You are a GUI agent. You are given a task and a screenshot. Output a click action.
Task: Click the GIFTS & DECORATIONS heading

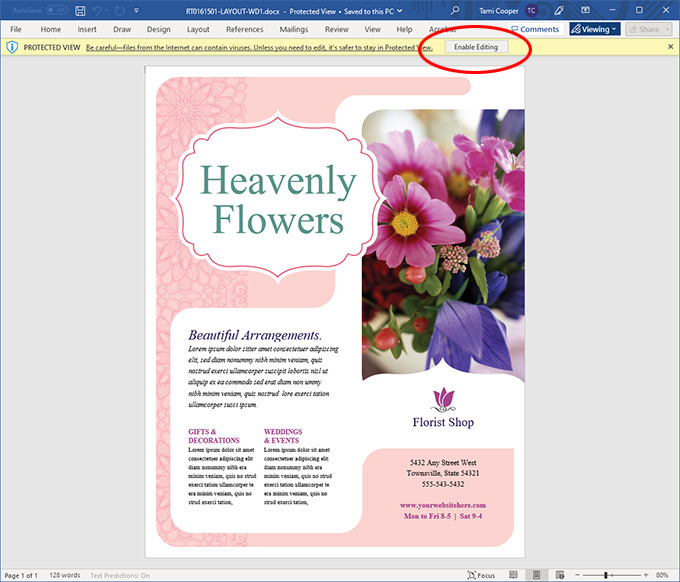(214, 436)
